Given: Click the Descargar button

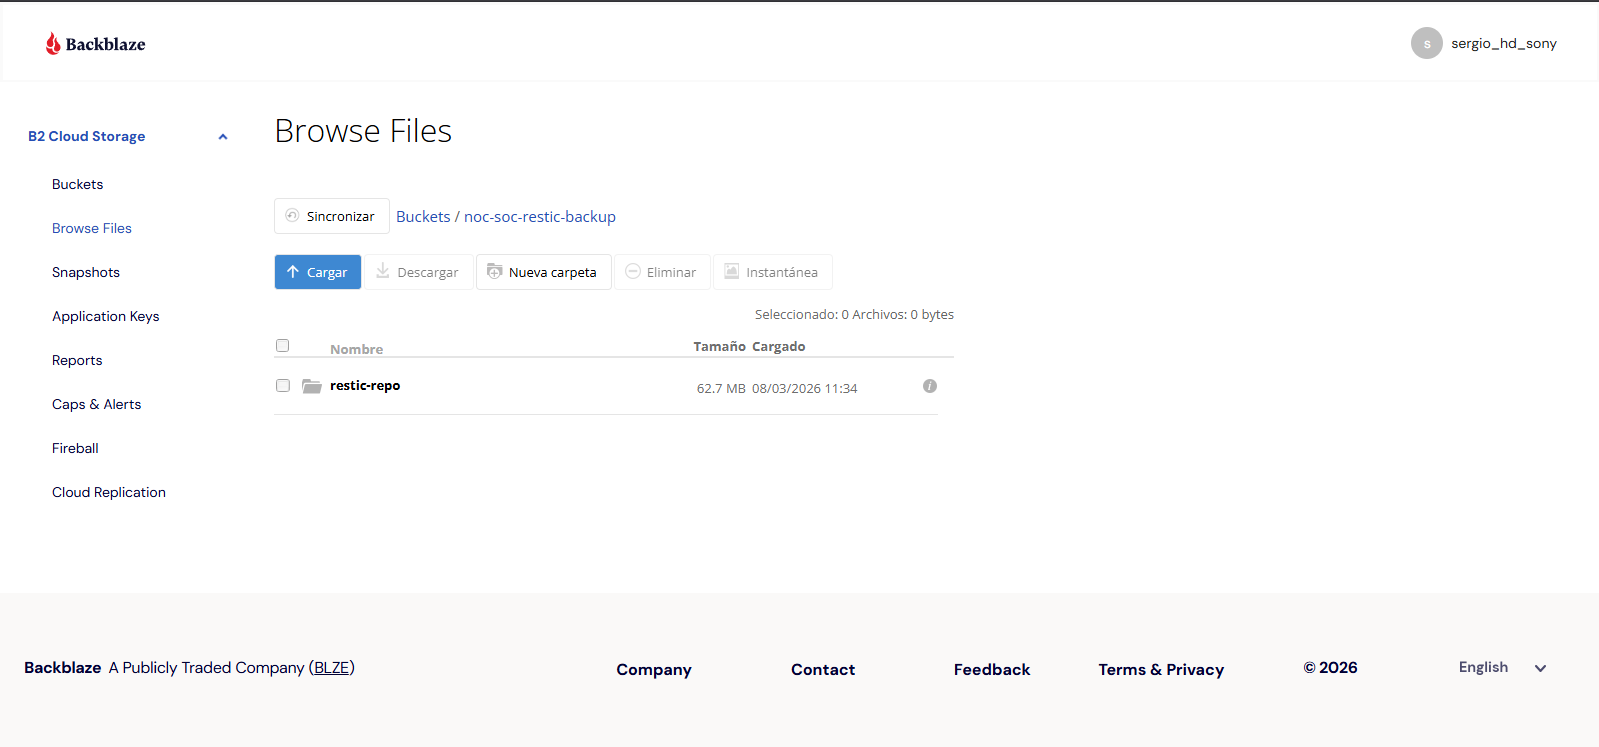Looking at the screenshot, I should (419, 272).
